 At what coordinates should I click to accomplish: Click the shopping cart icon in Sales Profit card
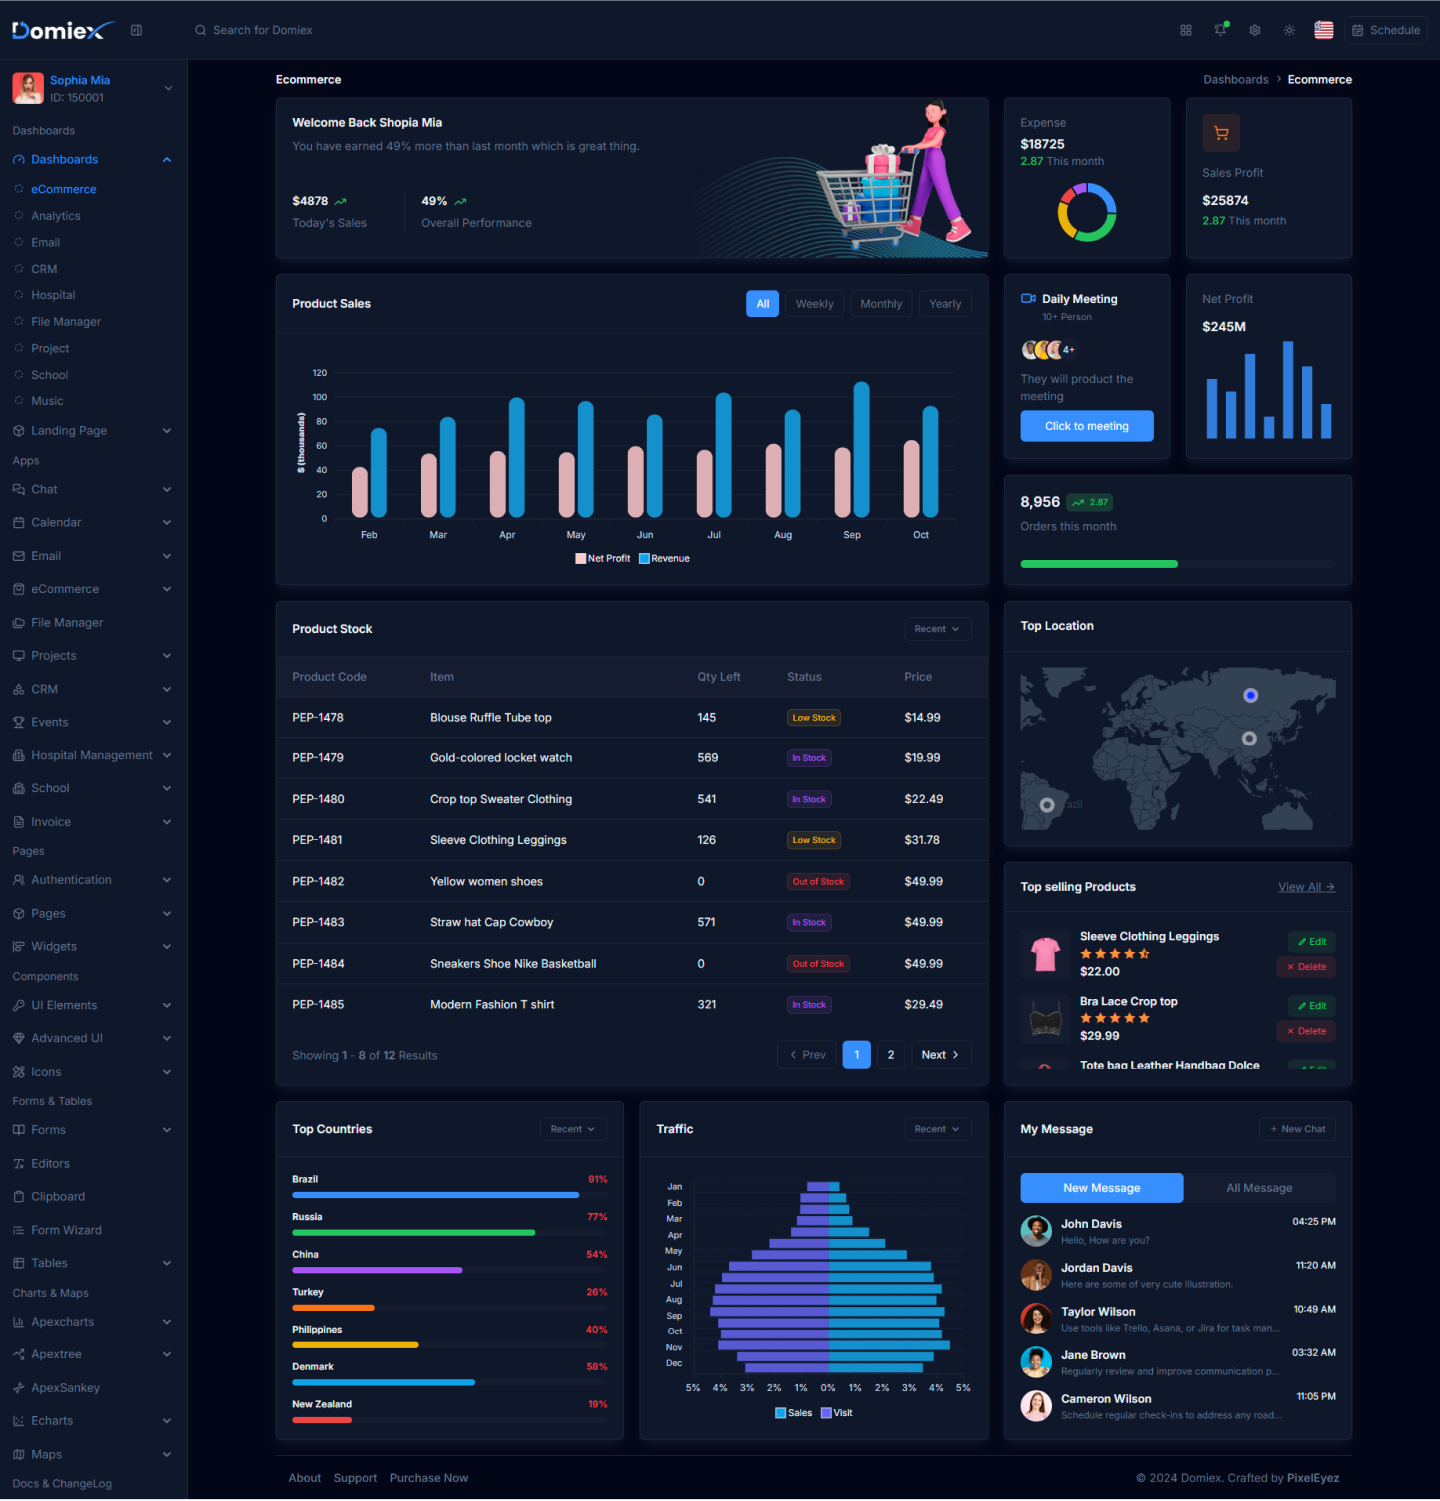(x=1221, y=132)
